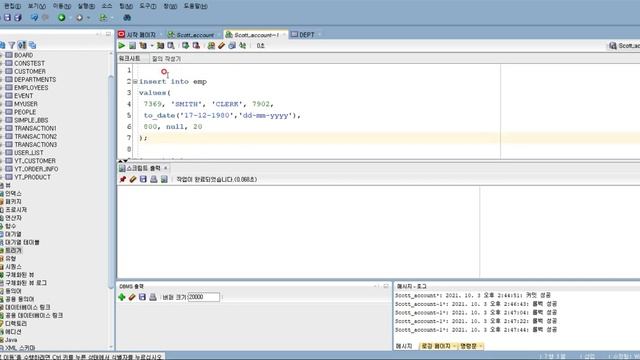Collapse the insert statement fold marker
The image size is (640, 360).
[135, 82]
